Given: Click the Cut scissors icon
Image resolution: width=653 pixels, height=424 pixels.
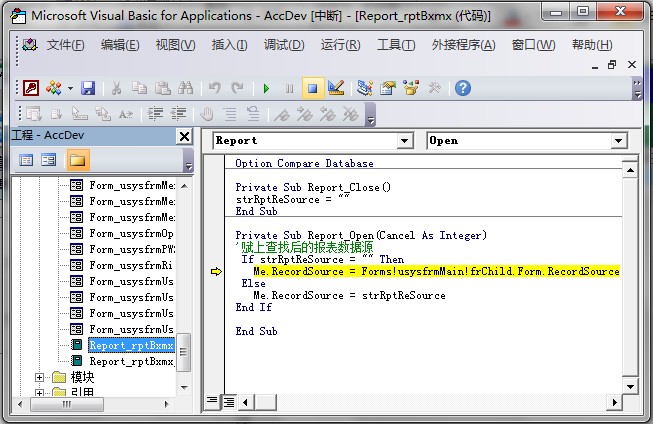Looking at the screenshot, I should tap(117, 88).
